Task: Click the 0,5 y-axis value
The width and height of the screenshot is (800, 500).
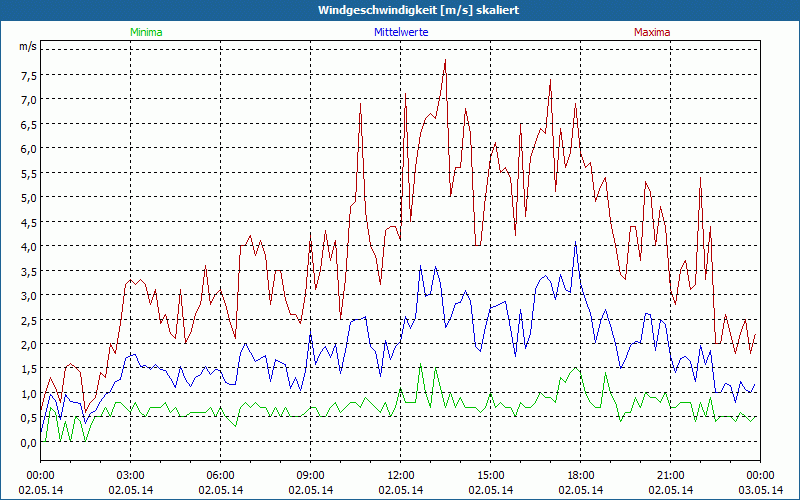Action: (29, 418)
